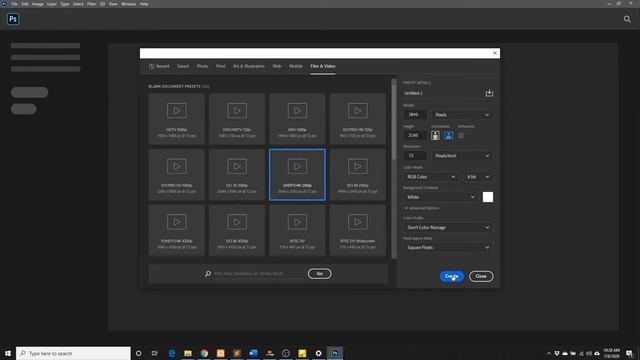Viewport: 640px width, 360px height.
Task: Select landscape orientation icon
Action: pos(448,135)
